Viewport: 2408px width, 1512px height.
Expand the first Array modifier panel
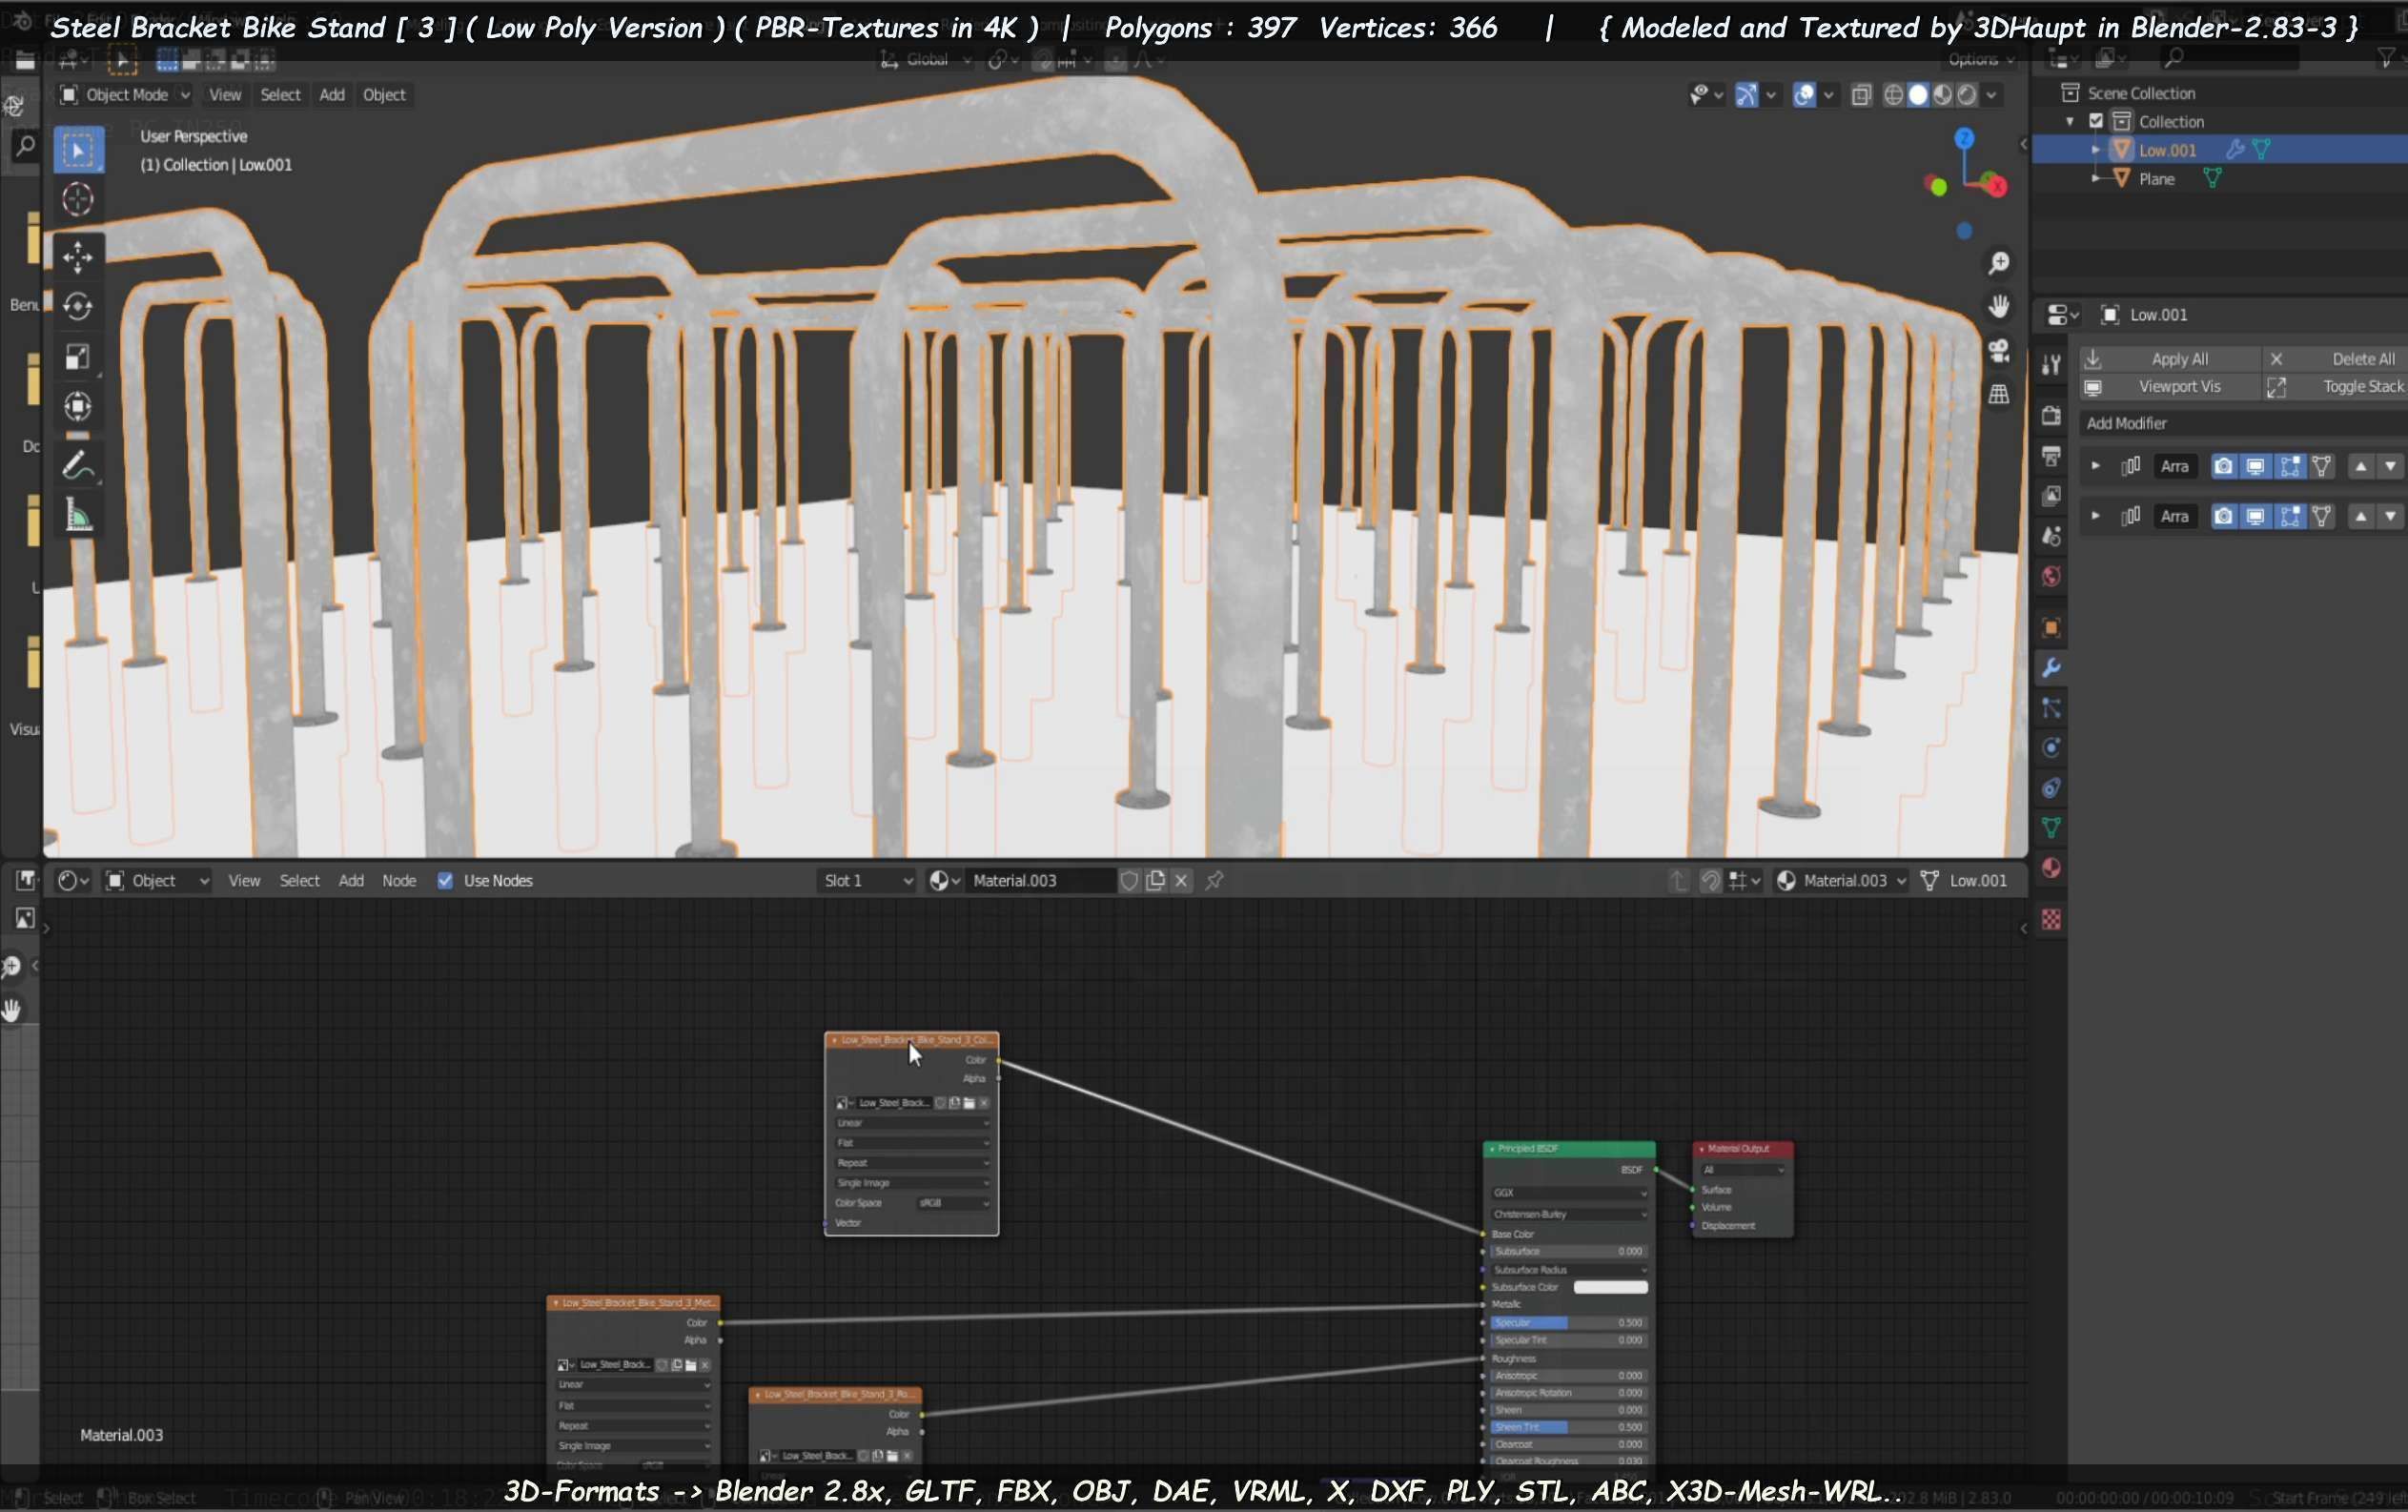click(2095, 466)
